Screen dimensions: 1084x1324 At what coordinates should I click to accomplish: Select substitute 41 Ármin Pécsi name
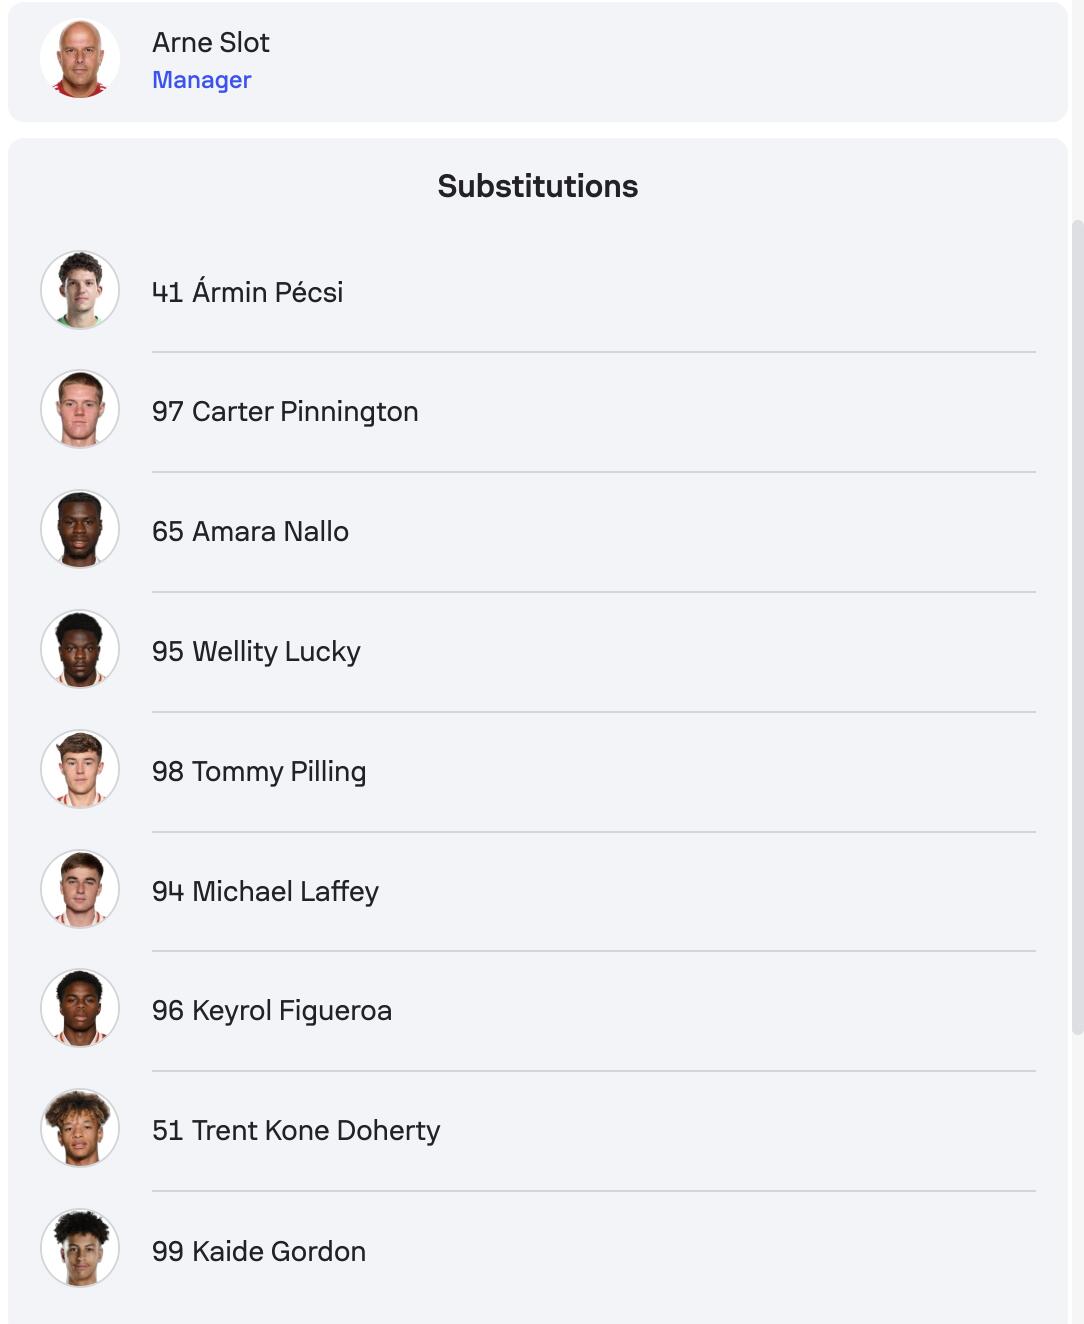pos(247,292)
